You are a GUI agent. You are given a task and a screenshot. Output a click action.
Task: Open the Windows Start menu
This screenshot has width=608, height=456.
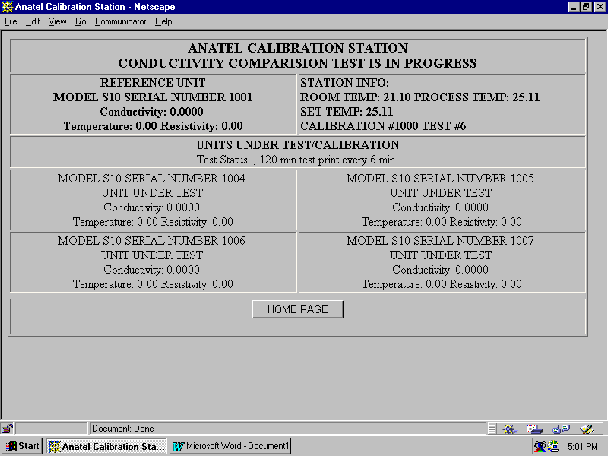point(22,446)
